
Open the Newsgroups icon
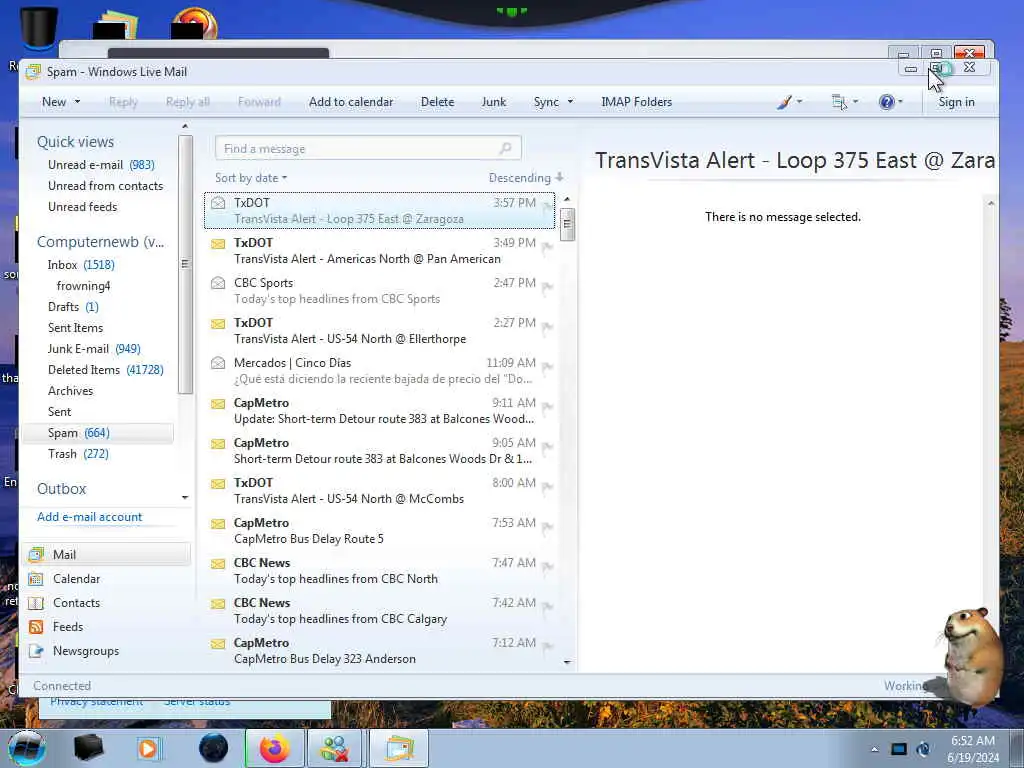tap(36, 651)
